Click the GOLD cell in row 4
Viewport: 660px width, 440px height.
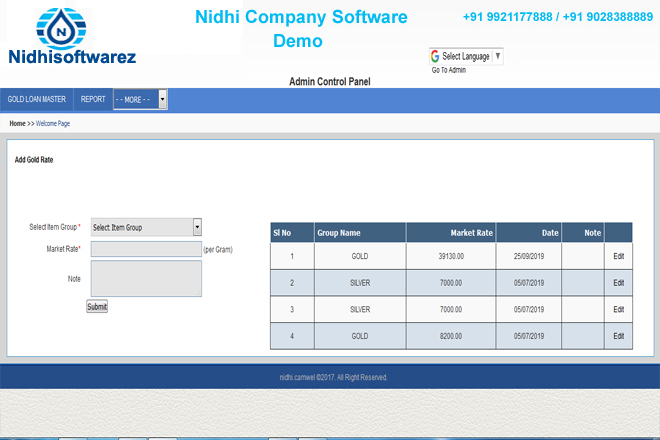(360, 336)
